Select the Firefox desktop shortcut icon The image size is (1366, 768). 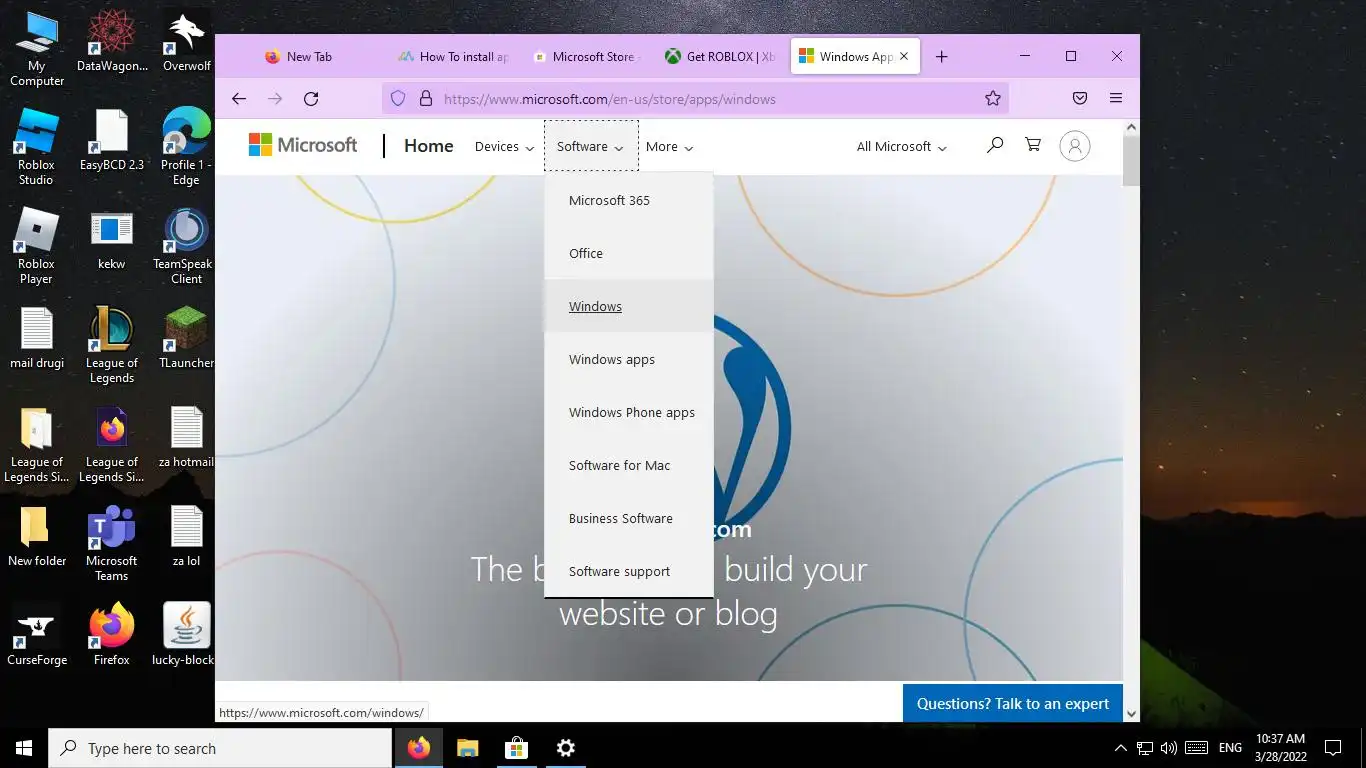click(111, 635)
